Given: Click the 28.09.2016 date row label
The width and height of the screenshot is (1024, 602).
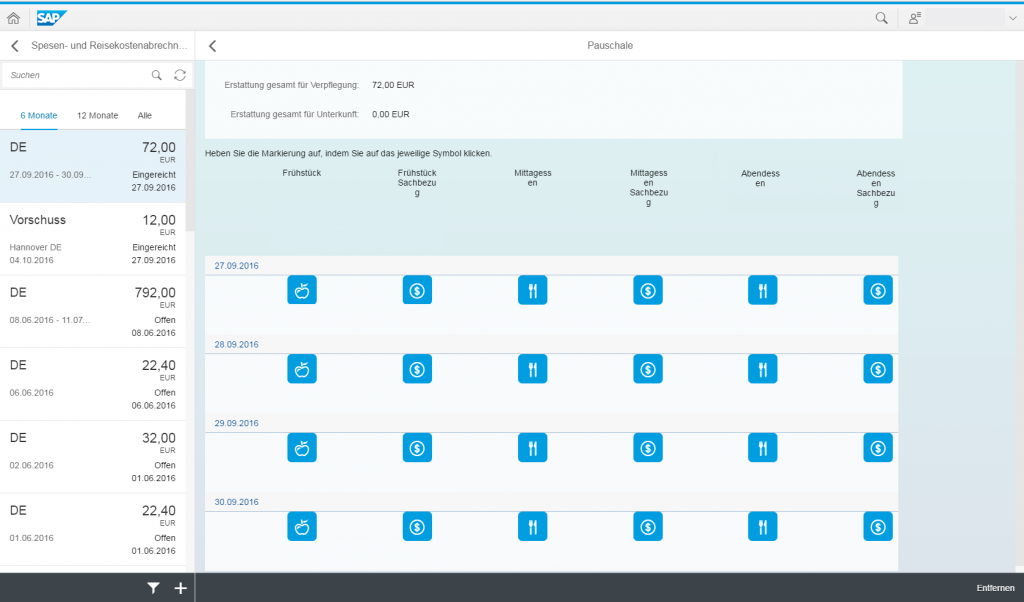Looking at the screenshot, I should click(236, 344).
